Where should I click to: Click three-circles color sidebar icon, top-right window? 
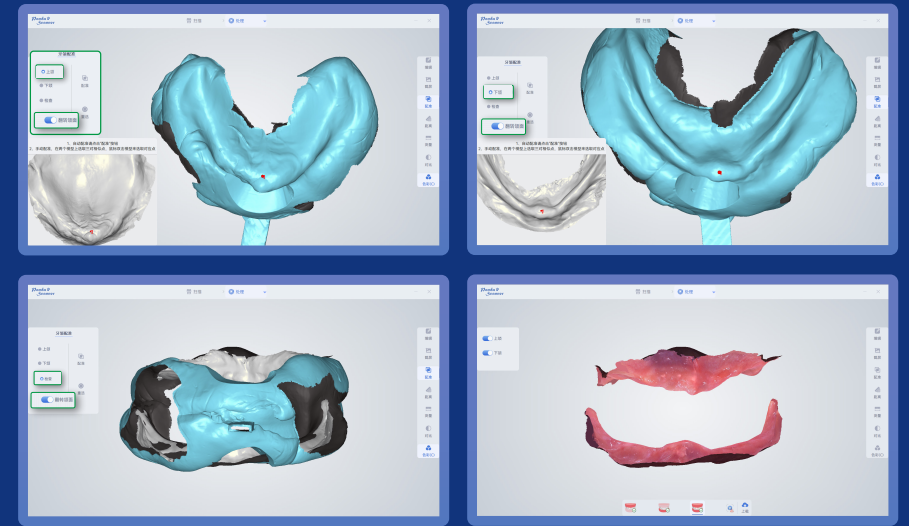point(877,179)
